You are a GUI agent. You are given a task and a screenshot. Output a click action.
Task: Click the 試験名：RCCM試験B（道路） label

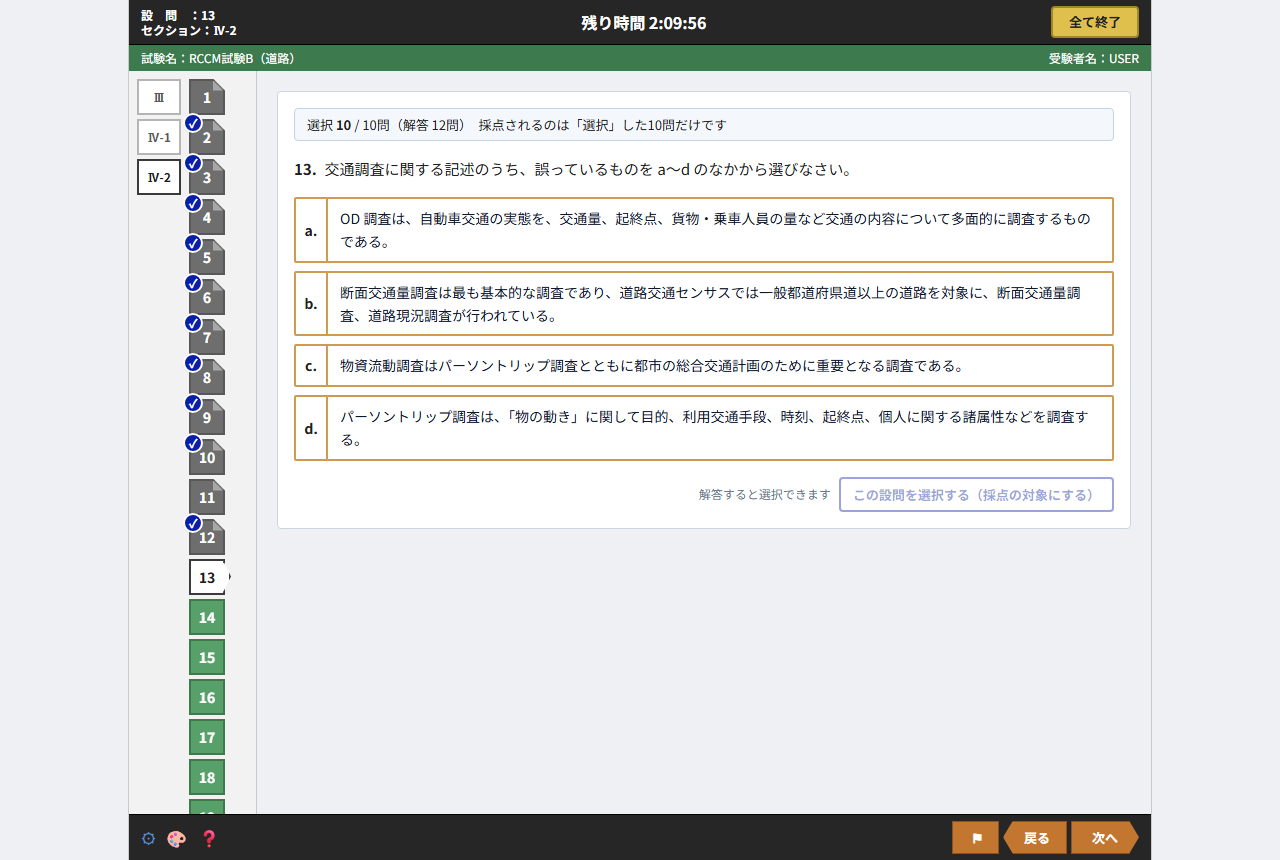pyautogui.click(x=218, y=58)
